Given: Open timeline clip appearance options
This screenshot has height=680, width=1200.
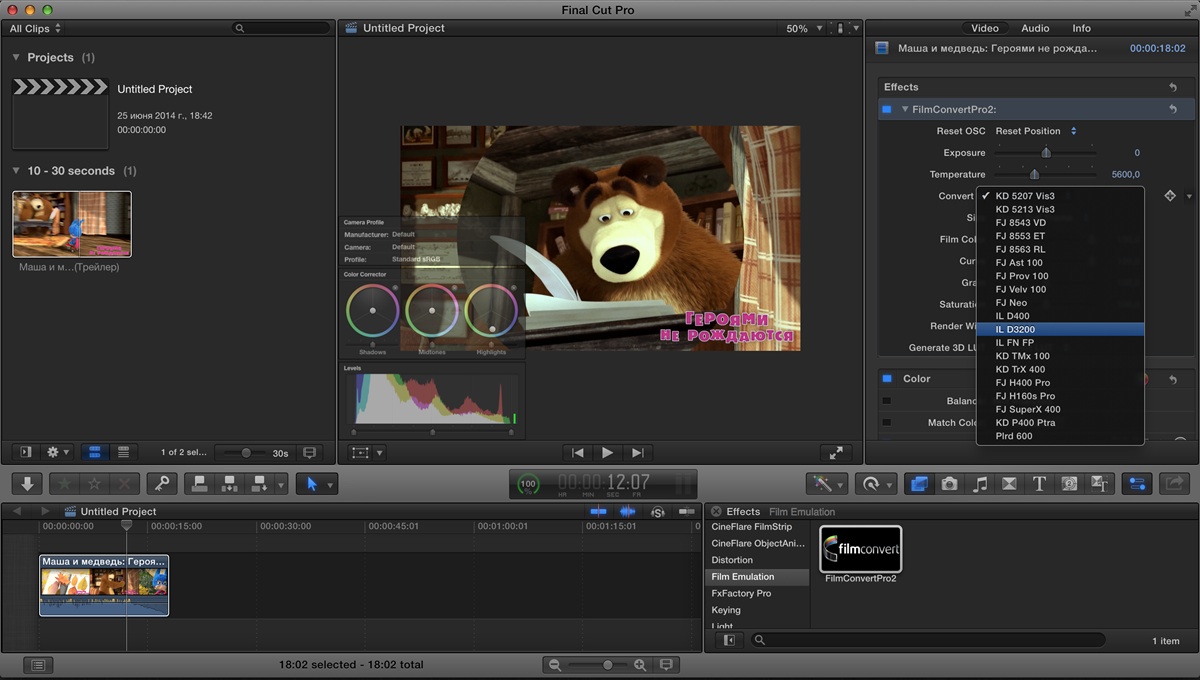Looking at the screenshot, I should (667, 665).
